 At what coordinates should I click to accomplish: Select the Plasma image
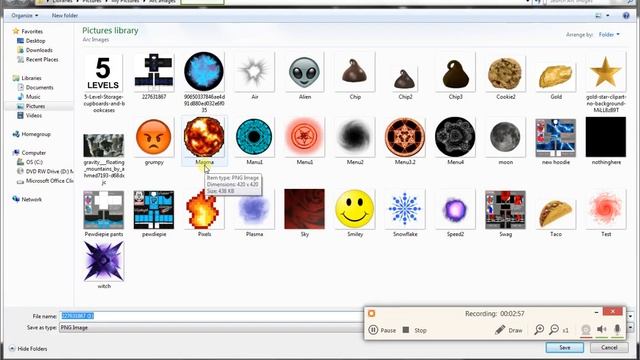click(x=254, y=209)
